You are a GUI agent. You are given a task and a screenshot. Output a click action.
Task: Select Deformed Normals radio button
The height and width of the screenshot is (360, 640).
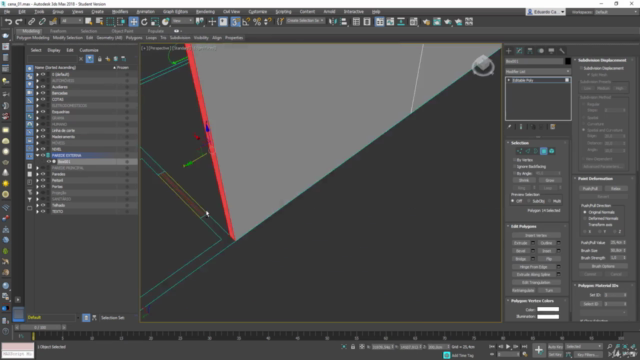click(x=585, y=218)
